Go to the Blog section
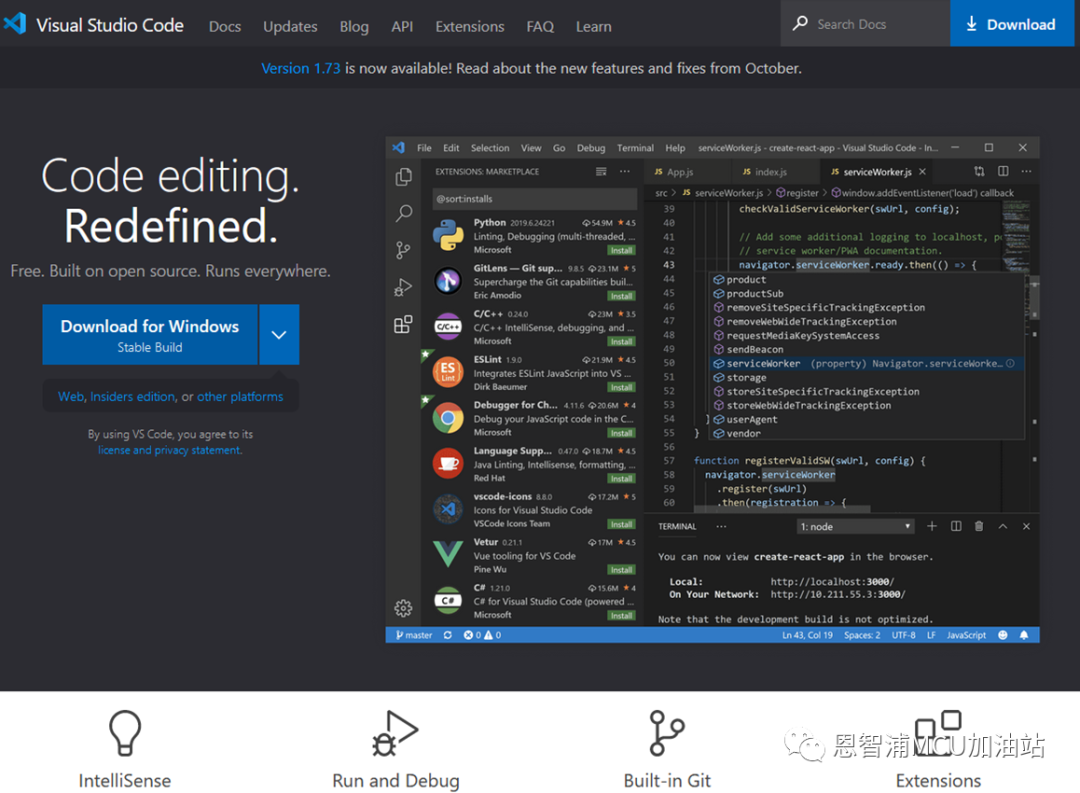Image resolution: width=1080 pixels, height=793 pixels. click(354, 26)
